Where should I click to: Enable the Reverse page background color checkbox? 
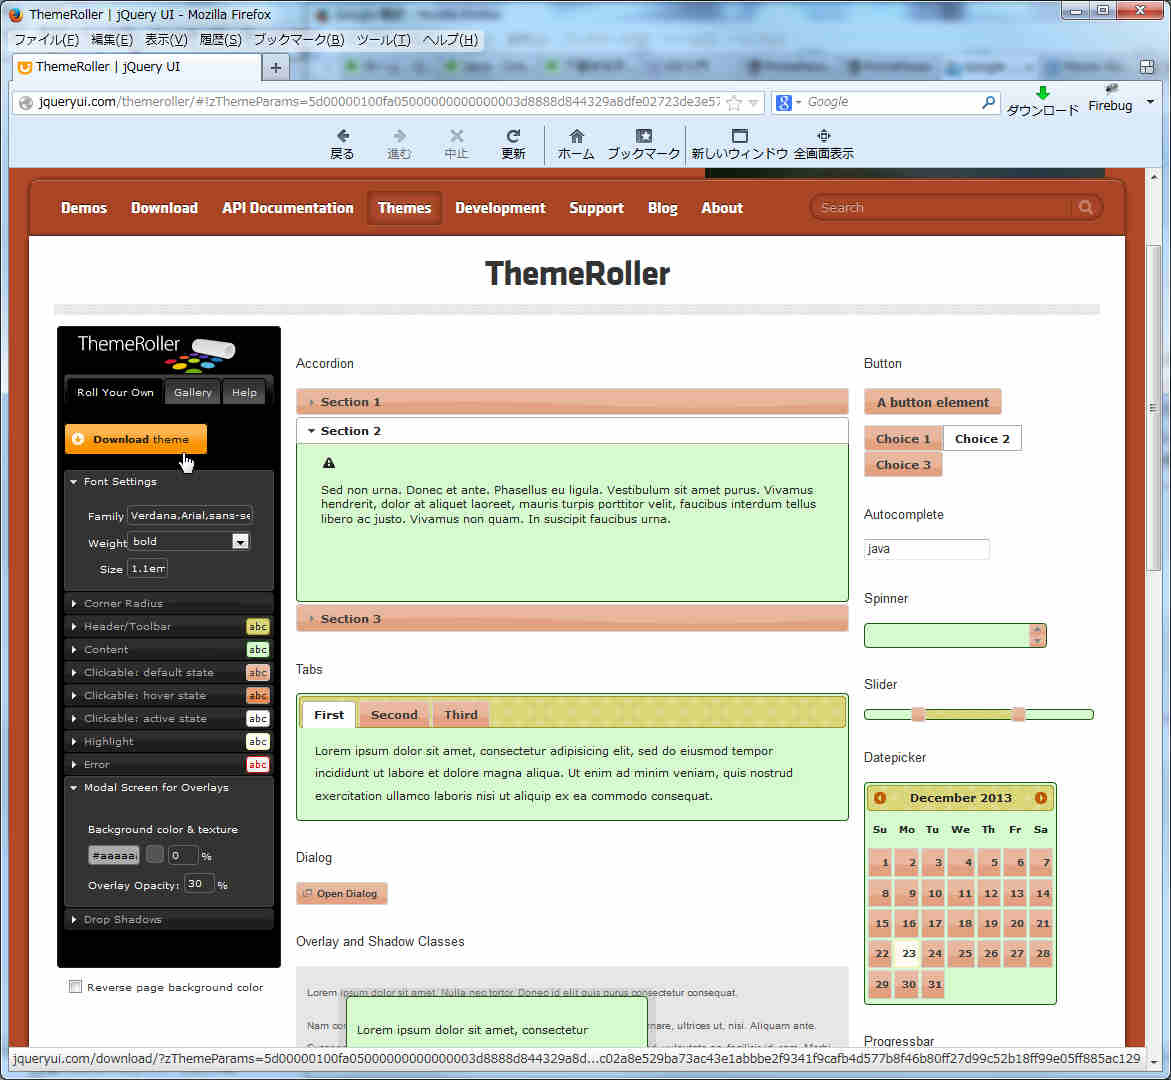click(75, 986)
